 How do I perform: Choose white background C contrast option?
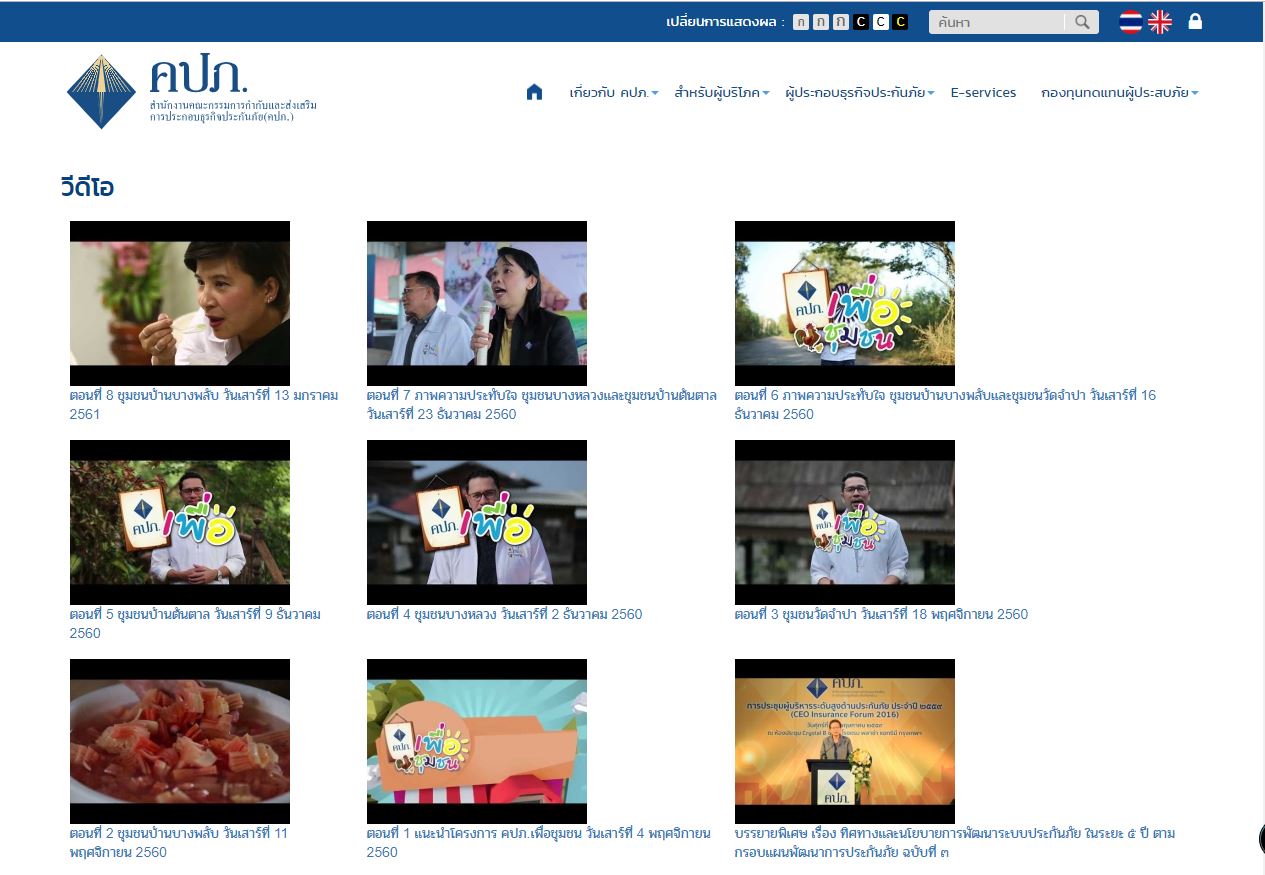pyautogui.click(x=880, y=22)
